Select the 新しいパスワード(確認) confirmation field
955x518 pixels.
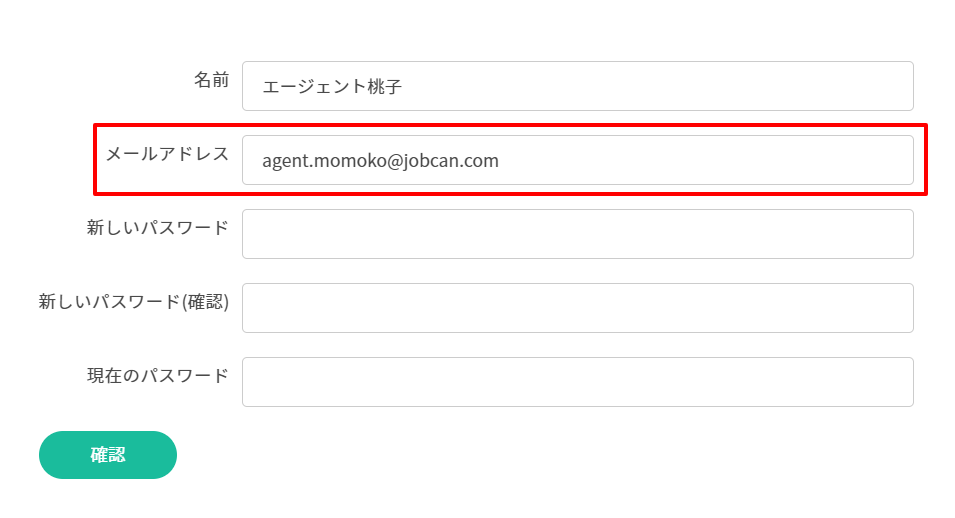click(x=577, y=308)
